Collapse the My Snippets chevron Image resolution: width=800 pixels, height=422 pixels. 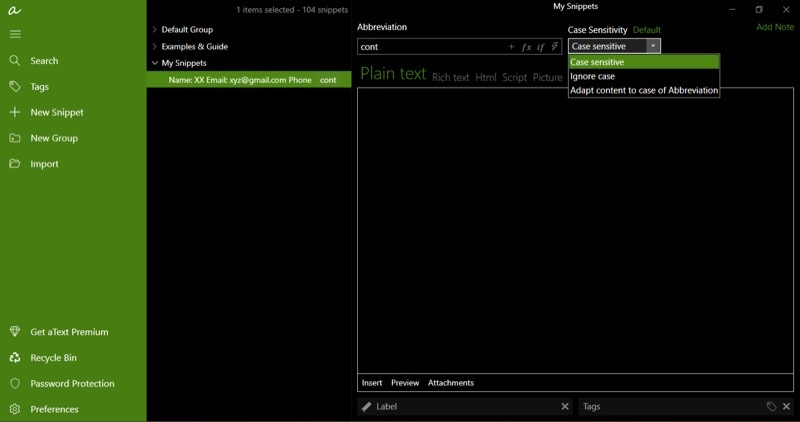tap(154, 63)
